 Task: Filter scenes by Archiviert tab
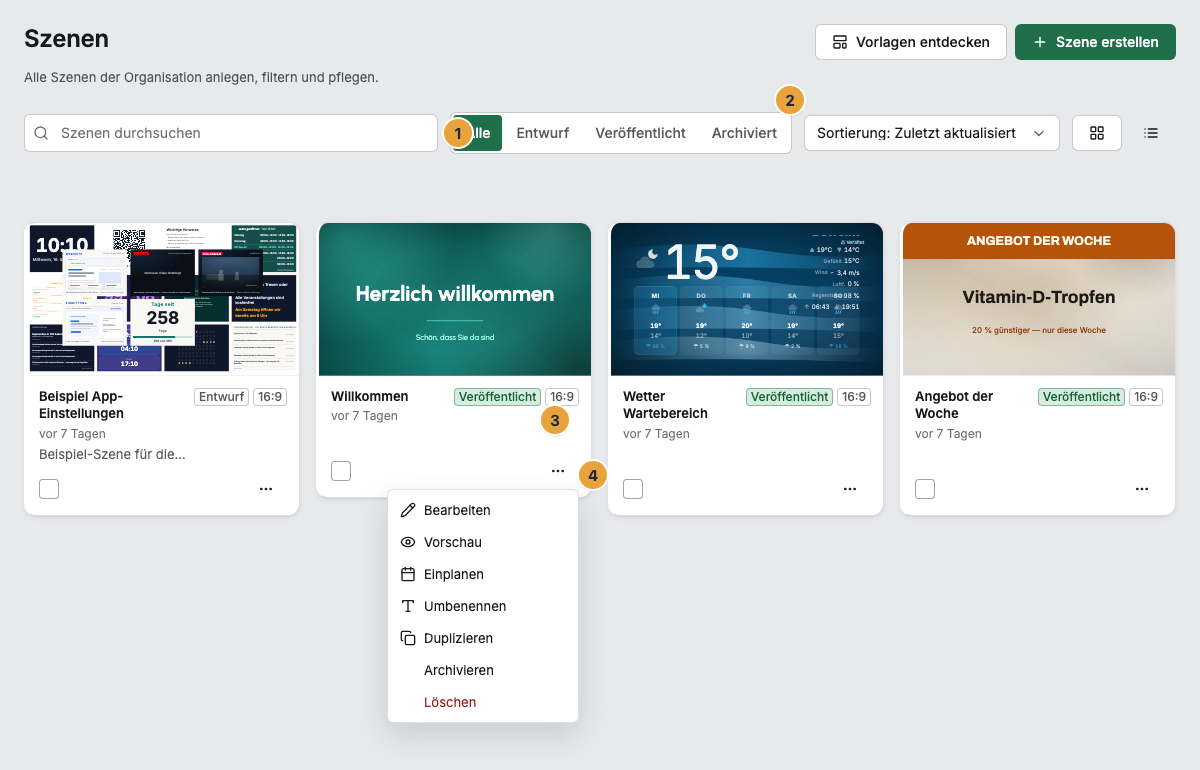744,133
